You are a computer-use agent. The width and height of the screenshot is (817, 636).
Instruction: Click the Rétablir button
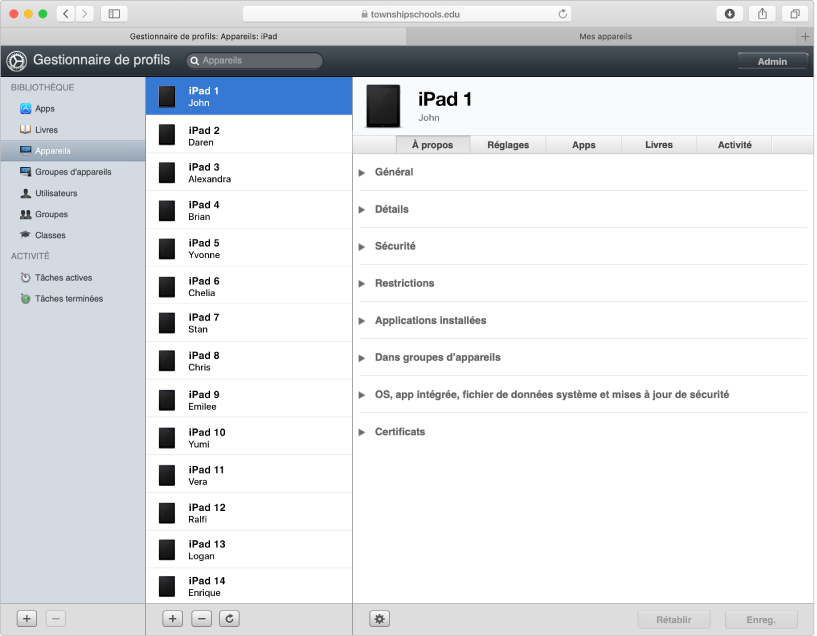pyautogui.click(x=674, y=619)
